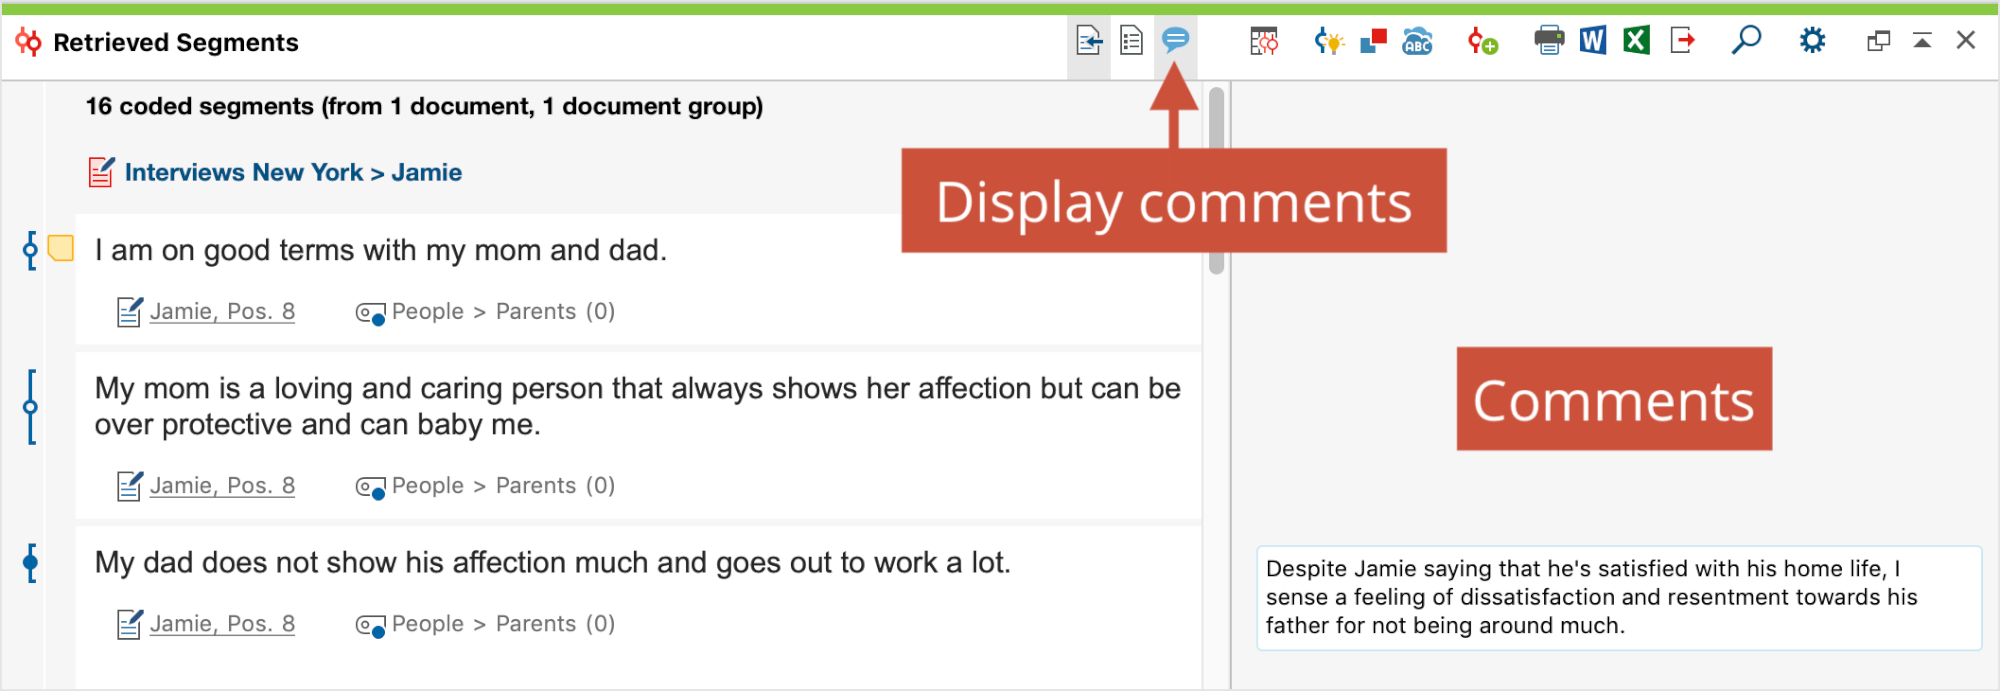Open the Interviews New York > Jamie document link
This screenshot has width=2000, height=691.
[293, 172]
